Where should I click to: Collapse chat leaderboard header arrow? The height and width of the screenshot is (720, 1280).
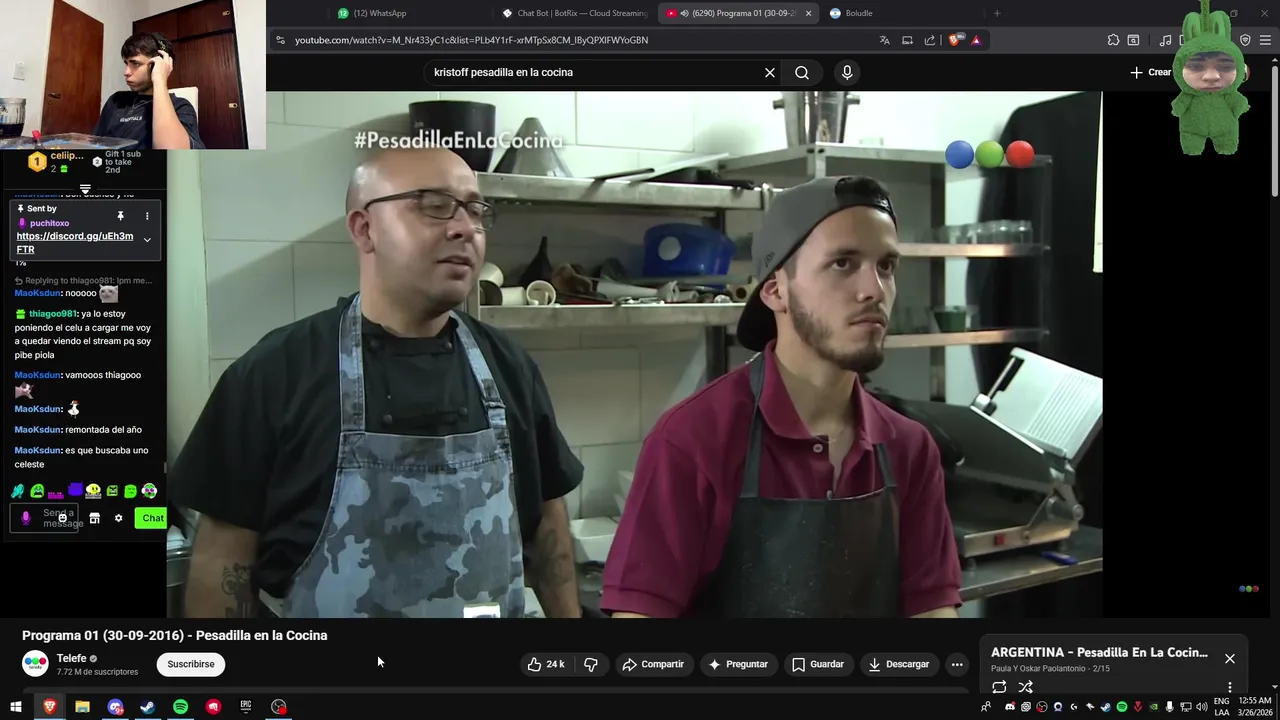coord(85,189)
